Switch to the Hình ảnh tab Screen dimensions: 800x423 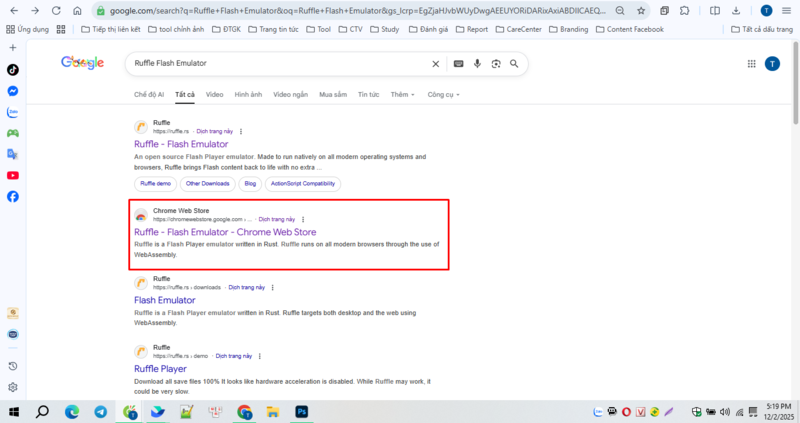[x=248, y=94]
